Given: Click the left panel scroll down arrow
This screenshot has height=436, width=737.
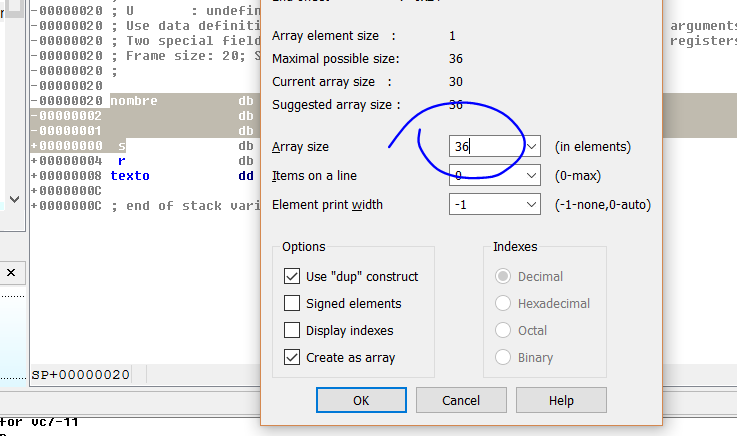Looking at the screenshot, I should (x=13, y=199).
